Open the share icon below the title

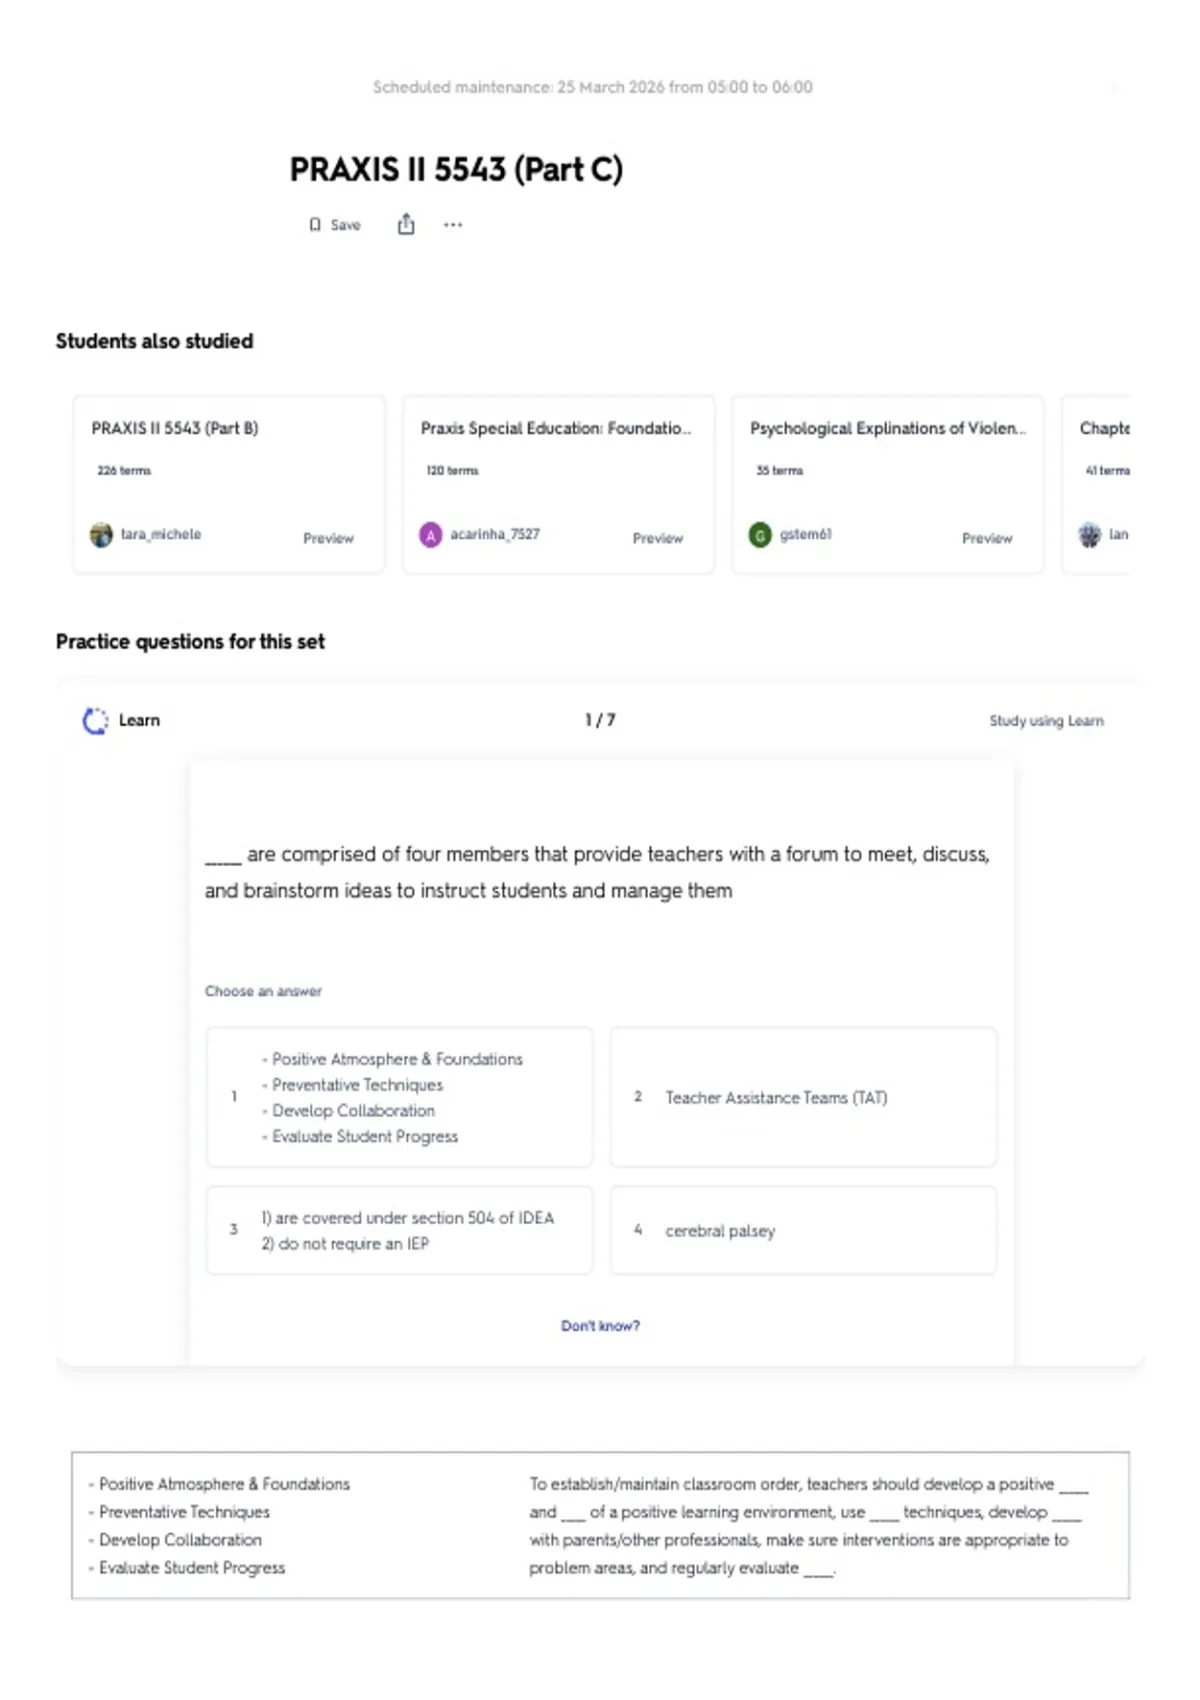(x=406, y=224)
